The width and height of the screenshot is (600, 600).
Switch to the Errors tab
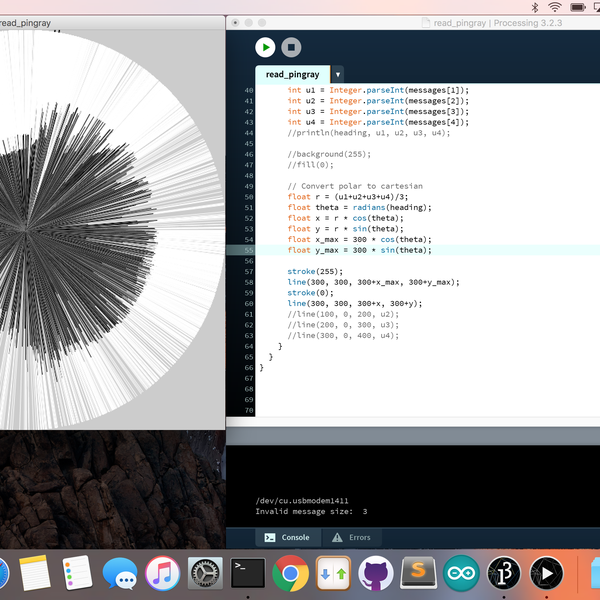[350, 537]
